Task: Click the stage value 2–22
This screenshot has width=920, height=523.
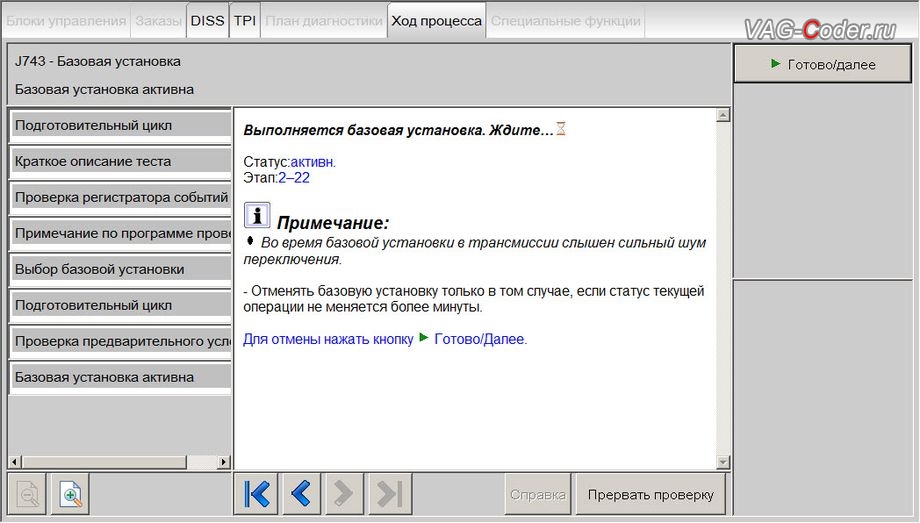Action: pyautogui.click(x=293, y=178)
